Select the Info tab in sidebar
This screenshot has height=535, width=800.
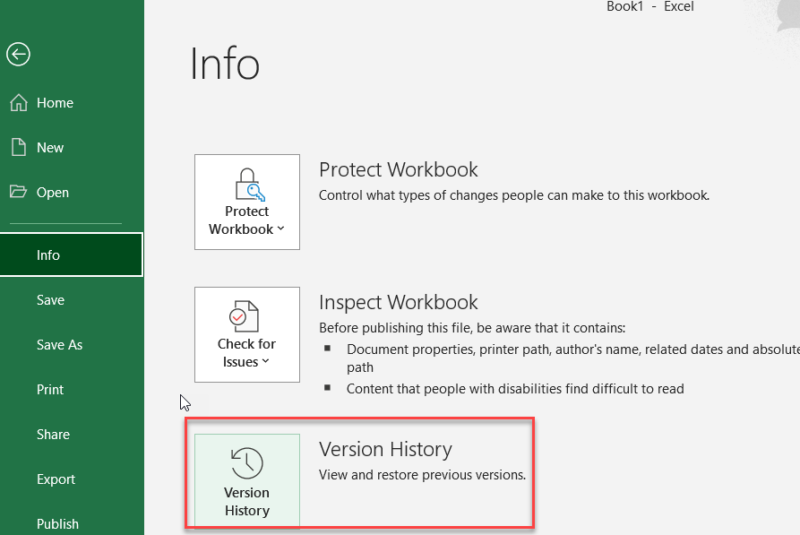(48, 255)
